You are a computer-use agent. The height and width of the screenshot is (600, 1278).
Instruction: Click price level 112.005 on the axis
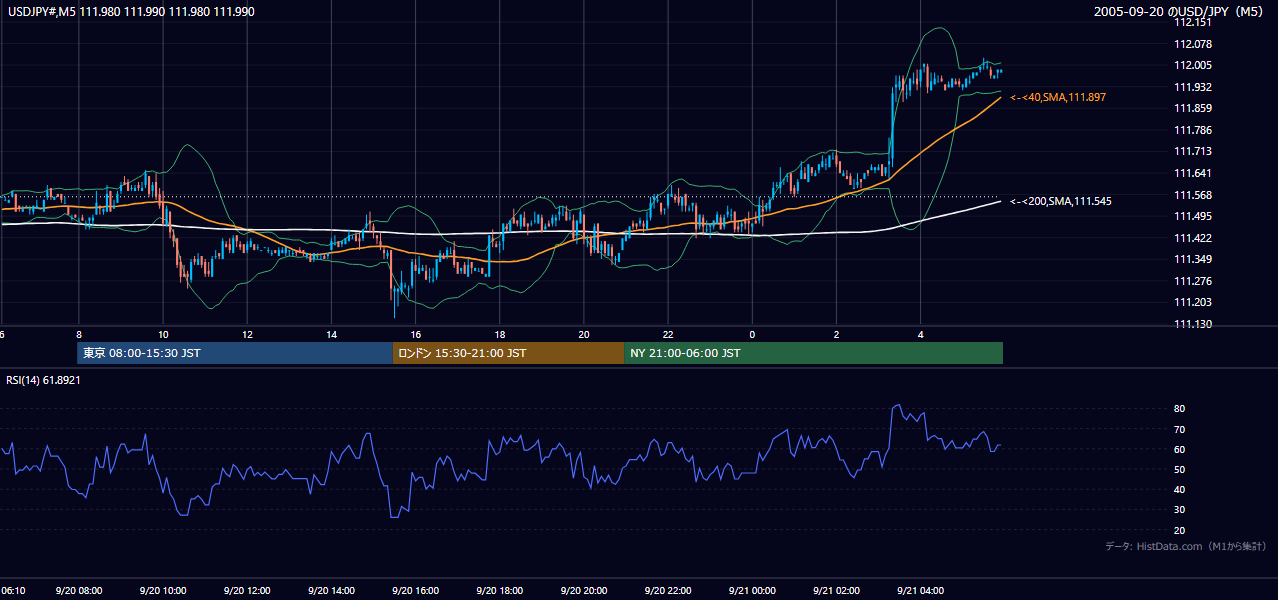click(x=1193, y=65)
